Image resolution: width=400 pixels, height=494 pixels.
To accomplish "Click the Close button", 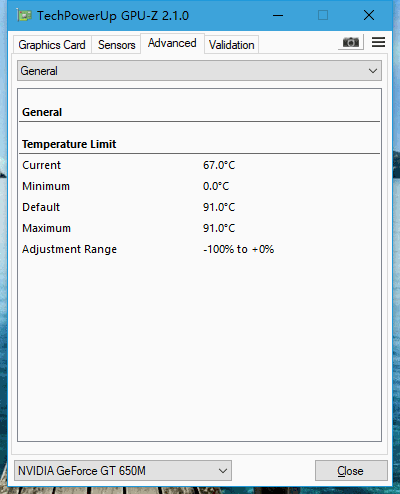I will pyautogui.click(x=351, y=471).
